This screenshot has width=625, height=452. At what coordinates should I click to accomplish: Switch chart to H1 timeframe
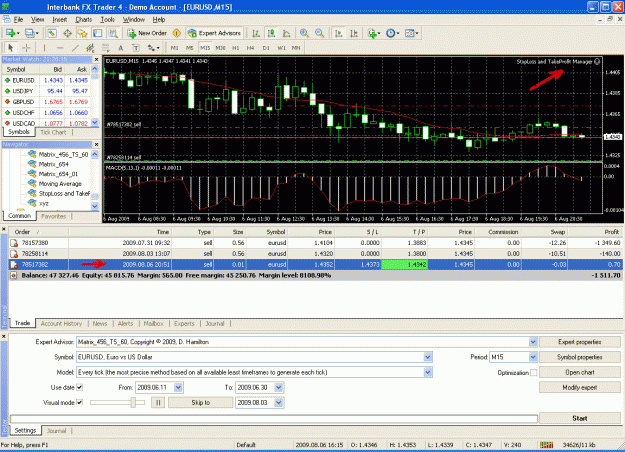point(236,48)
